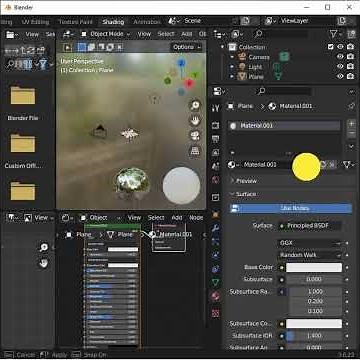The width and height of the screenshot is (360, 360).
Task: Open the World properties tab
Action: tap(216, 180)
